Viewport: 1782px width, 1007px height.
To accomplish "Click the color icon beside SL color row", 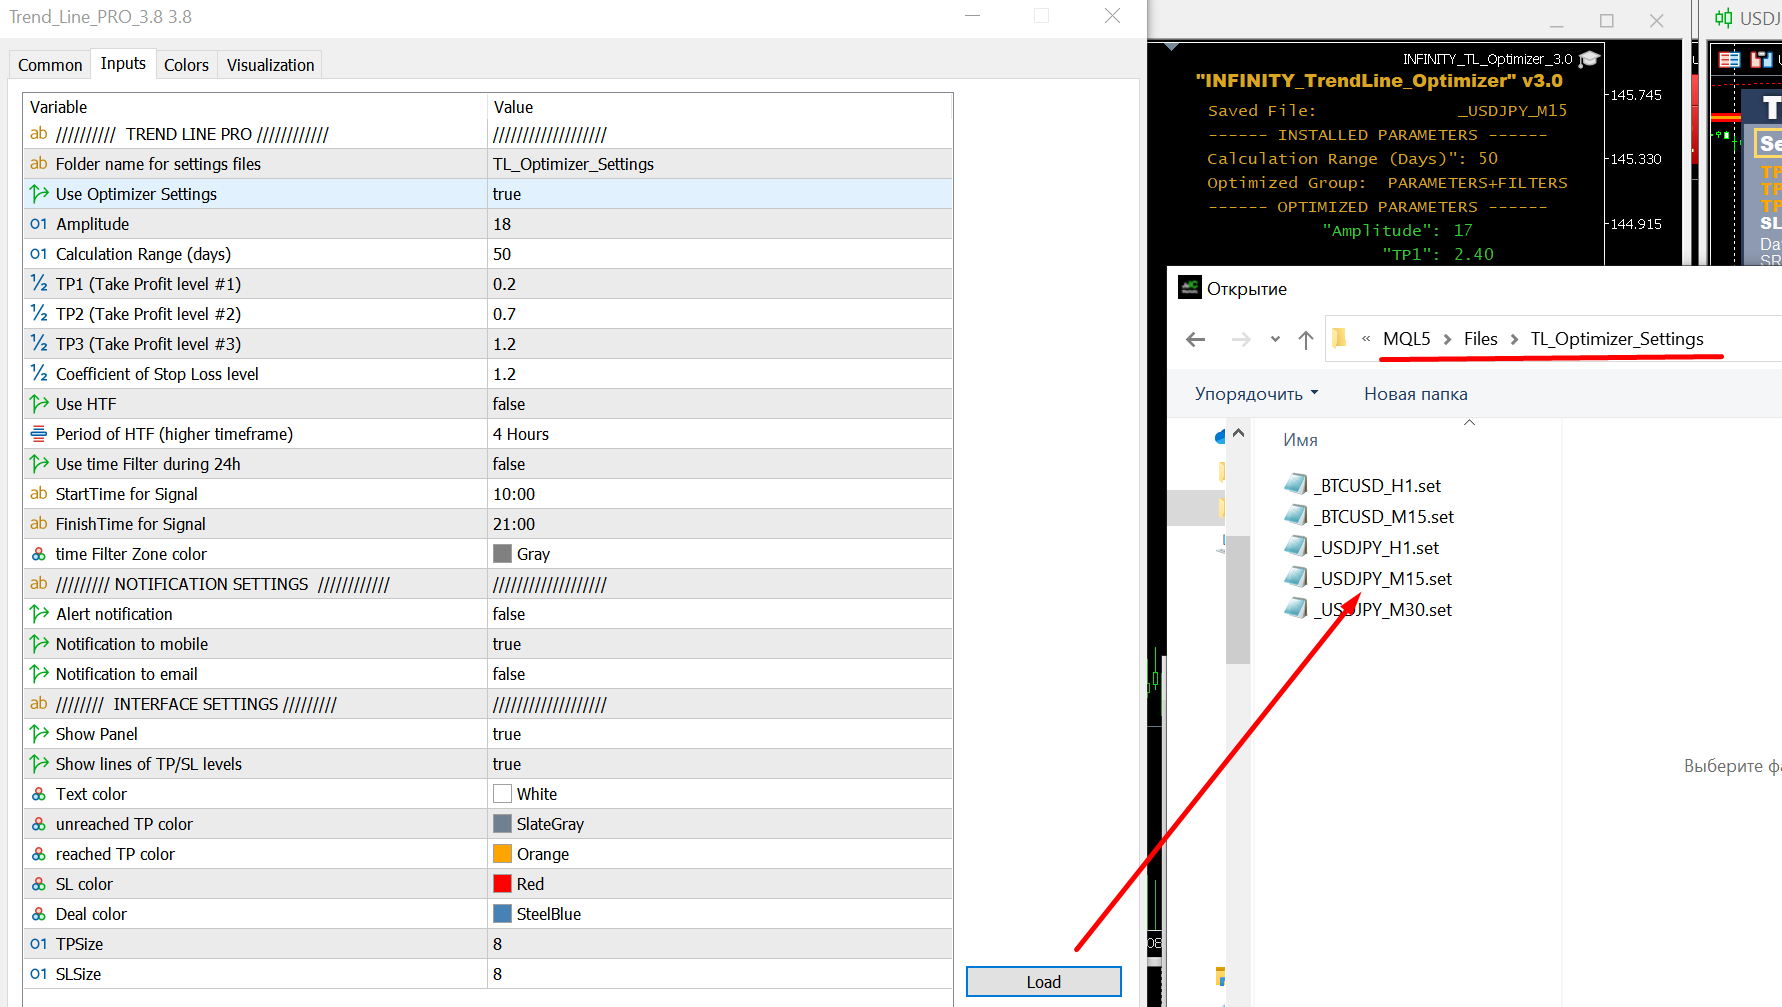I will click(39, 884).
